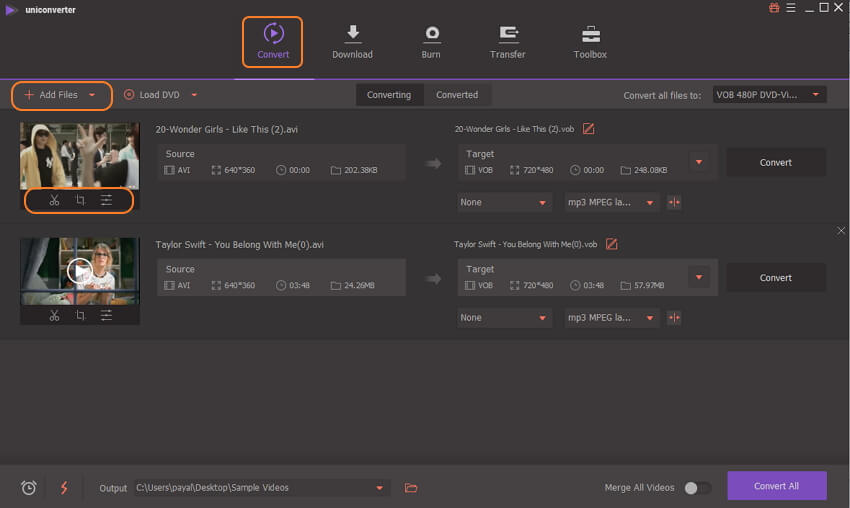Trim the Taylor Swift video with scissors icon
Image resolution: width=850 pixels, height=508 pixels.
[x=54, y=316]
